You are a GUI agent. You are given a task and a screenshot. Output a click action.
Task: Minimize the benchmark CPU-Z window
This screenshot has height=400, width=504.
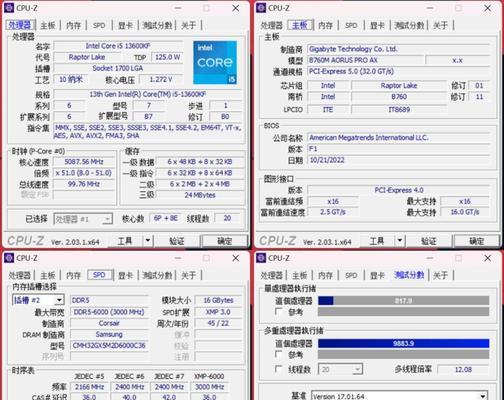430,258
